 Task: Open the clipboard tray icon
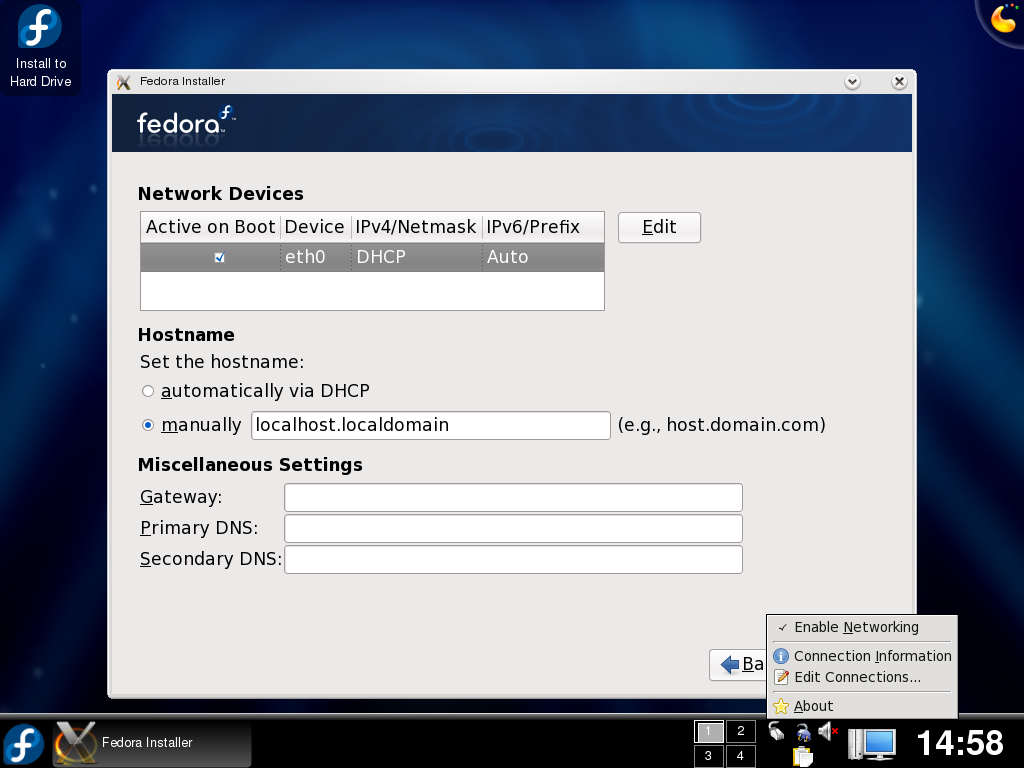coord(803,756)
